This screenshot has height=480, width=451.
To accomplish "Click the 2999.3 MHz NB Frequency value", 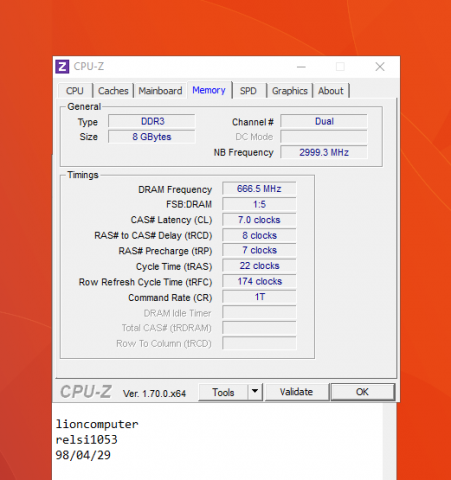I will click(324, 152).
